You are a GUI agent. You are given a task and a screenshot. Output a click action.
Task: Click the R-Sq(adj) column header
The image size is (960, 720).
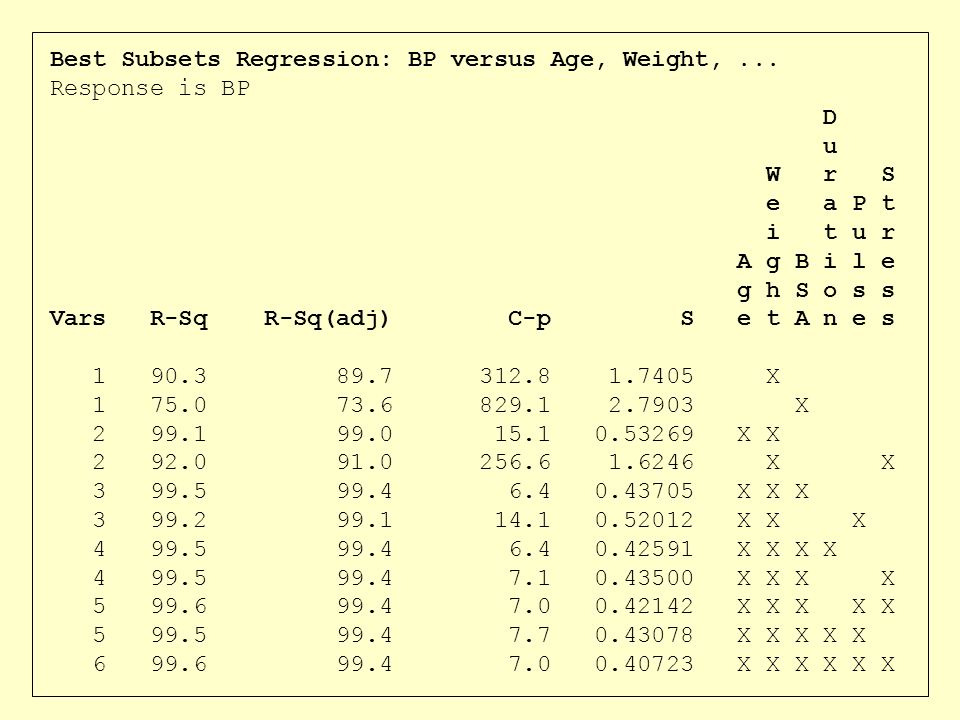coord(326,319)
